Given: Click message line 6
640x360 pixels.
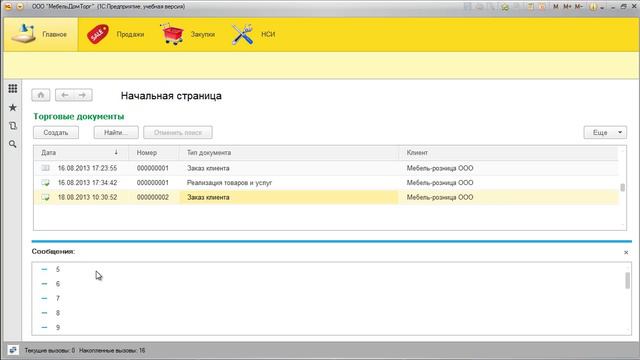Looking at the screenshot, I should point(58,284).
